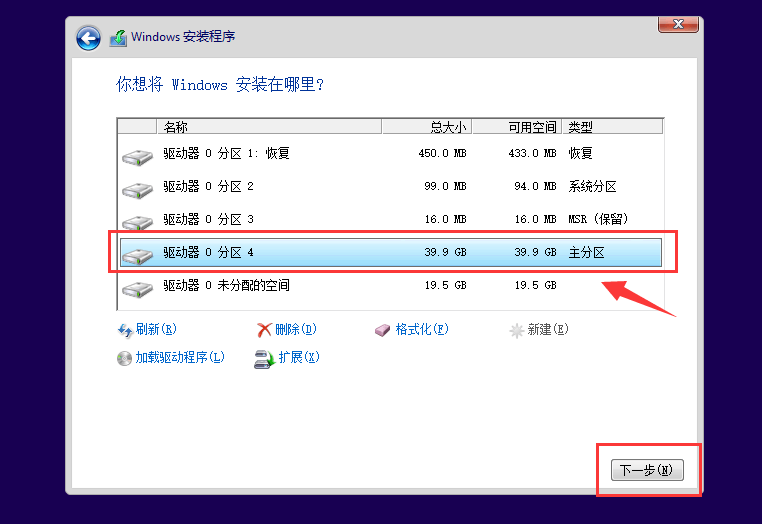Click the CD load driver icon
Viewport: 762px width, 524px height.
point(124,359)
